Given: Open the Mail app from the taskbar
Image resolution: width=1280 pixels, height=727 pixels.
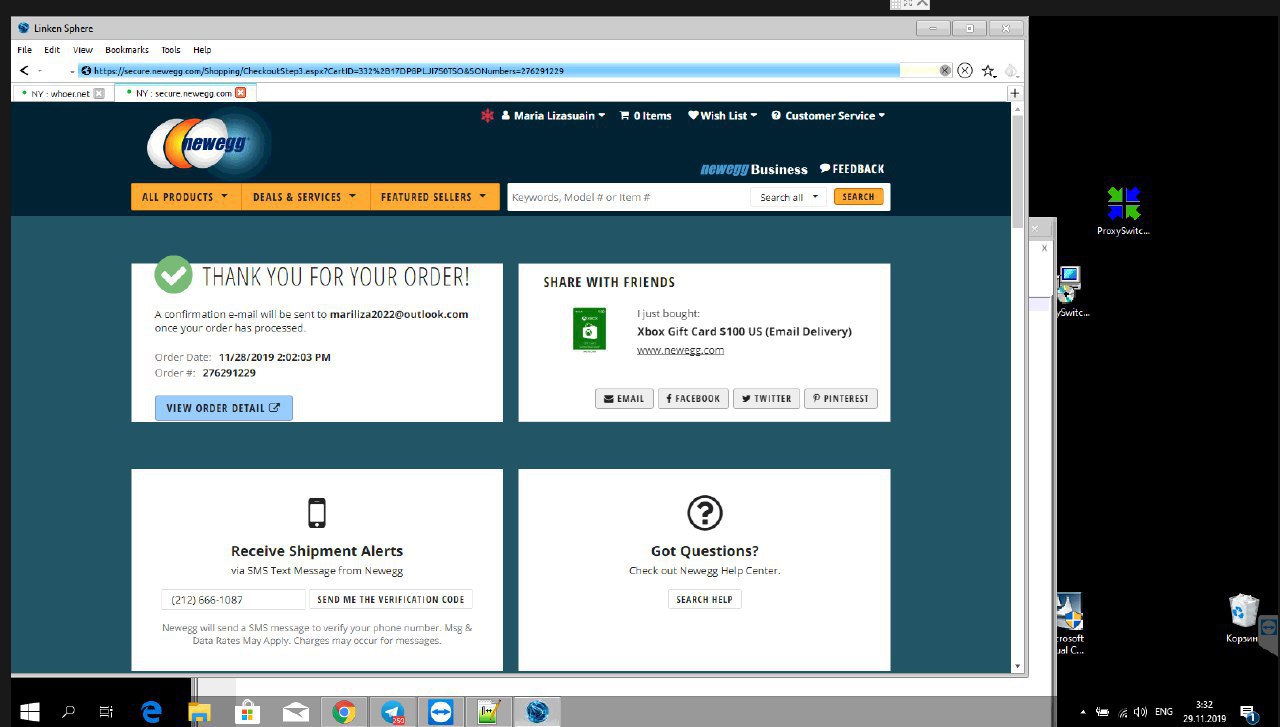Looking at the screenshot, I should point(295,712).
